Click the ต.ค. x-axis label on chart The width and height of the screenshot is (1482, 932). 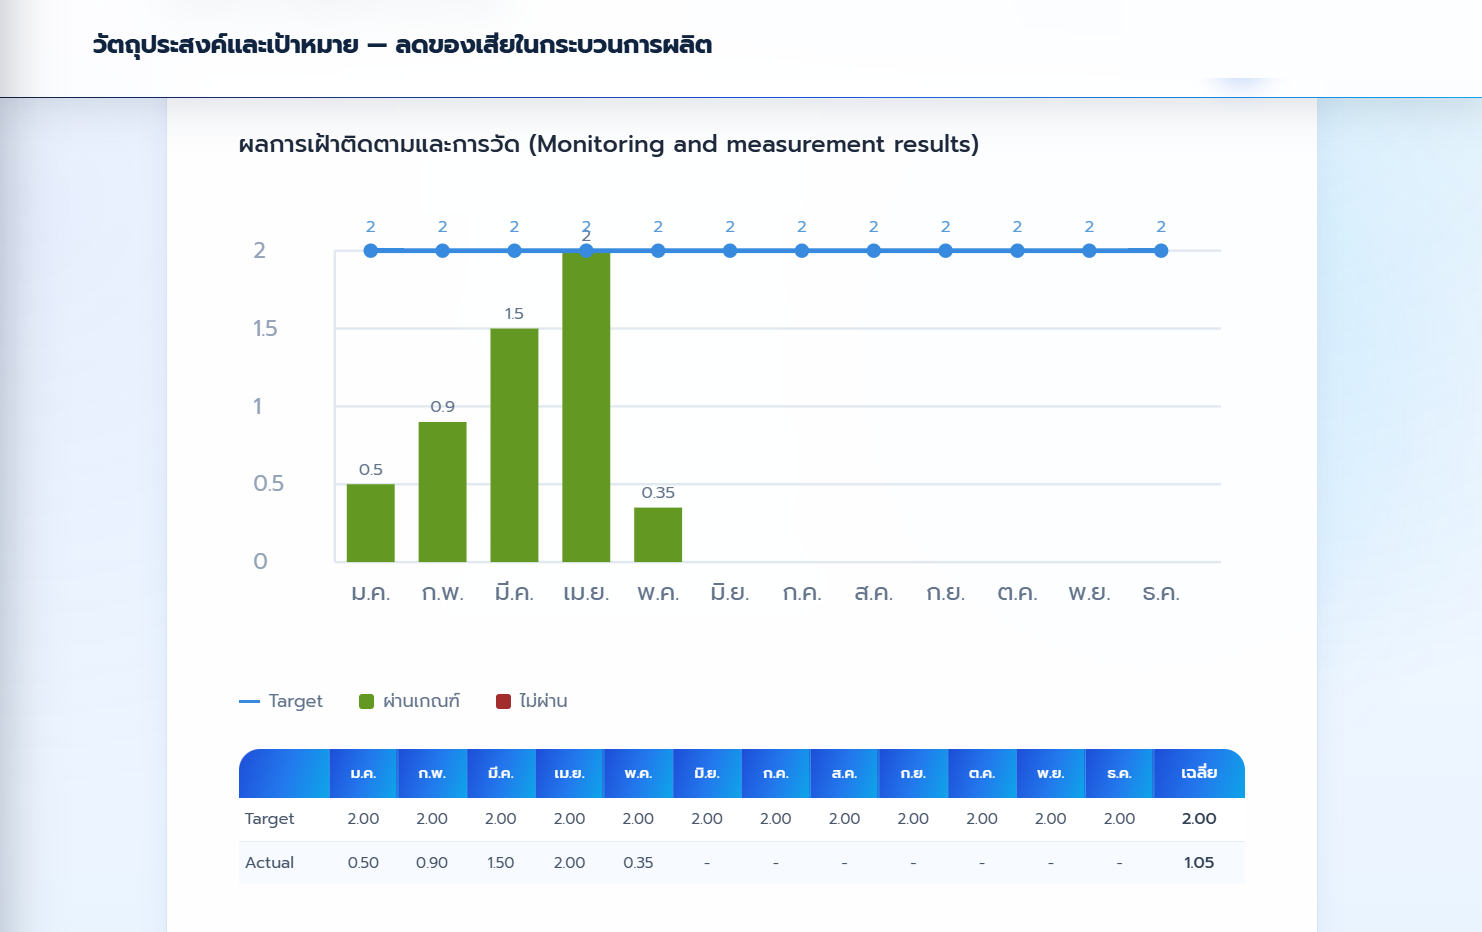pyautogui.click(x=1017, y=593)
